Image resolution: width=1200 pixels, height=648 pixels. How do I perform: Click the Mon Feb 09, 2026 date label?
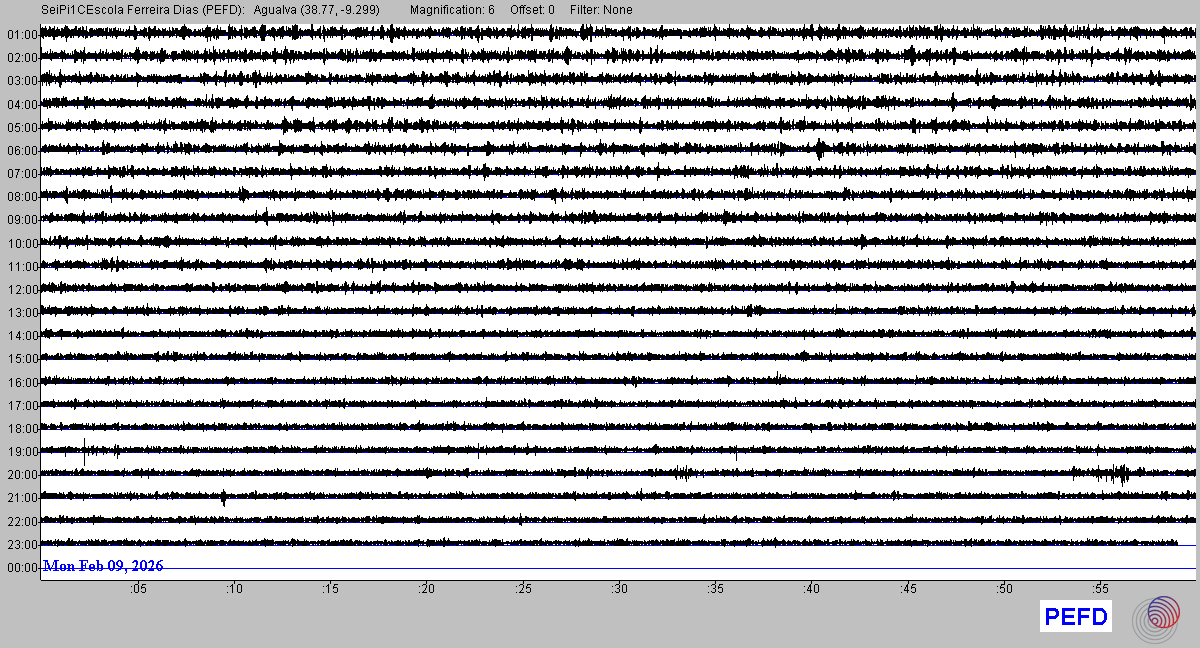(x=103, y=567)
